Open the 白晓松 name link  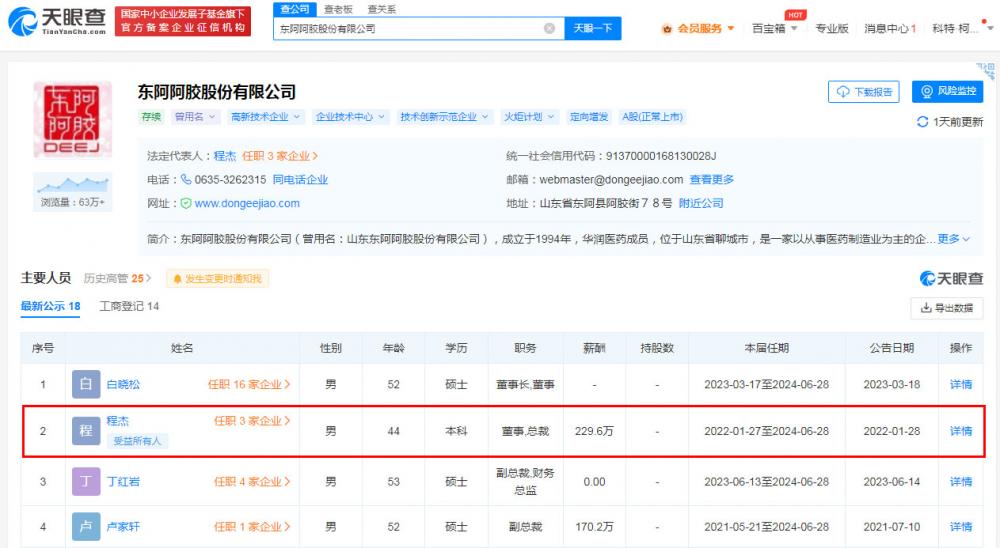(x=123, y=384)
